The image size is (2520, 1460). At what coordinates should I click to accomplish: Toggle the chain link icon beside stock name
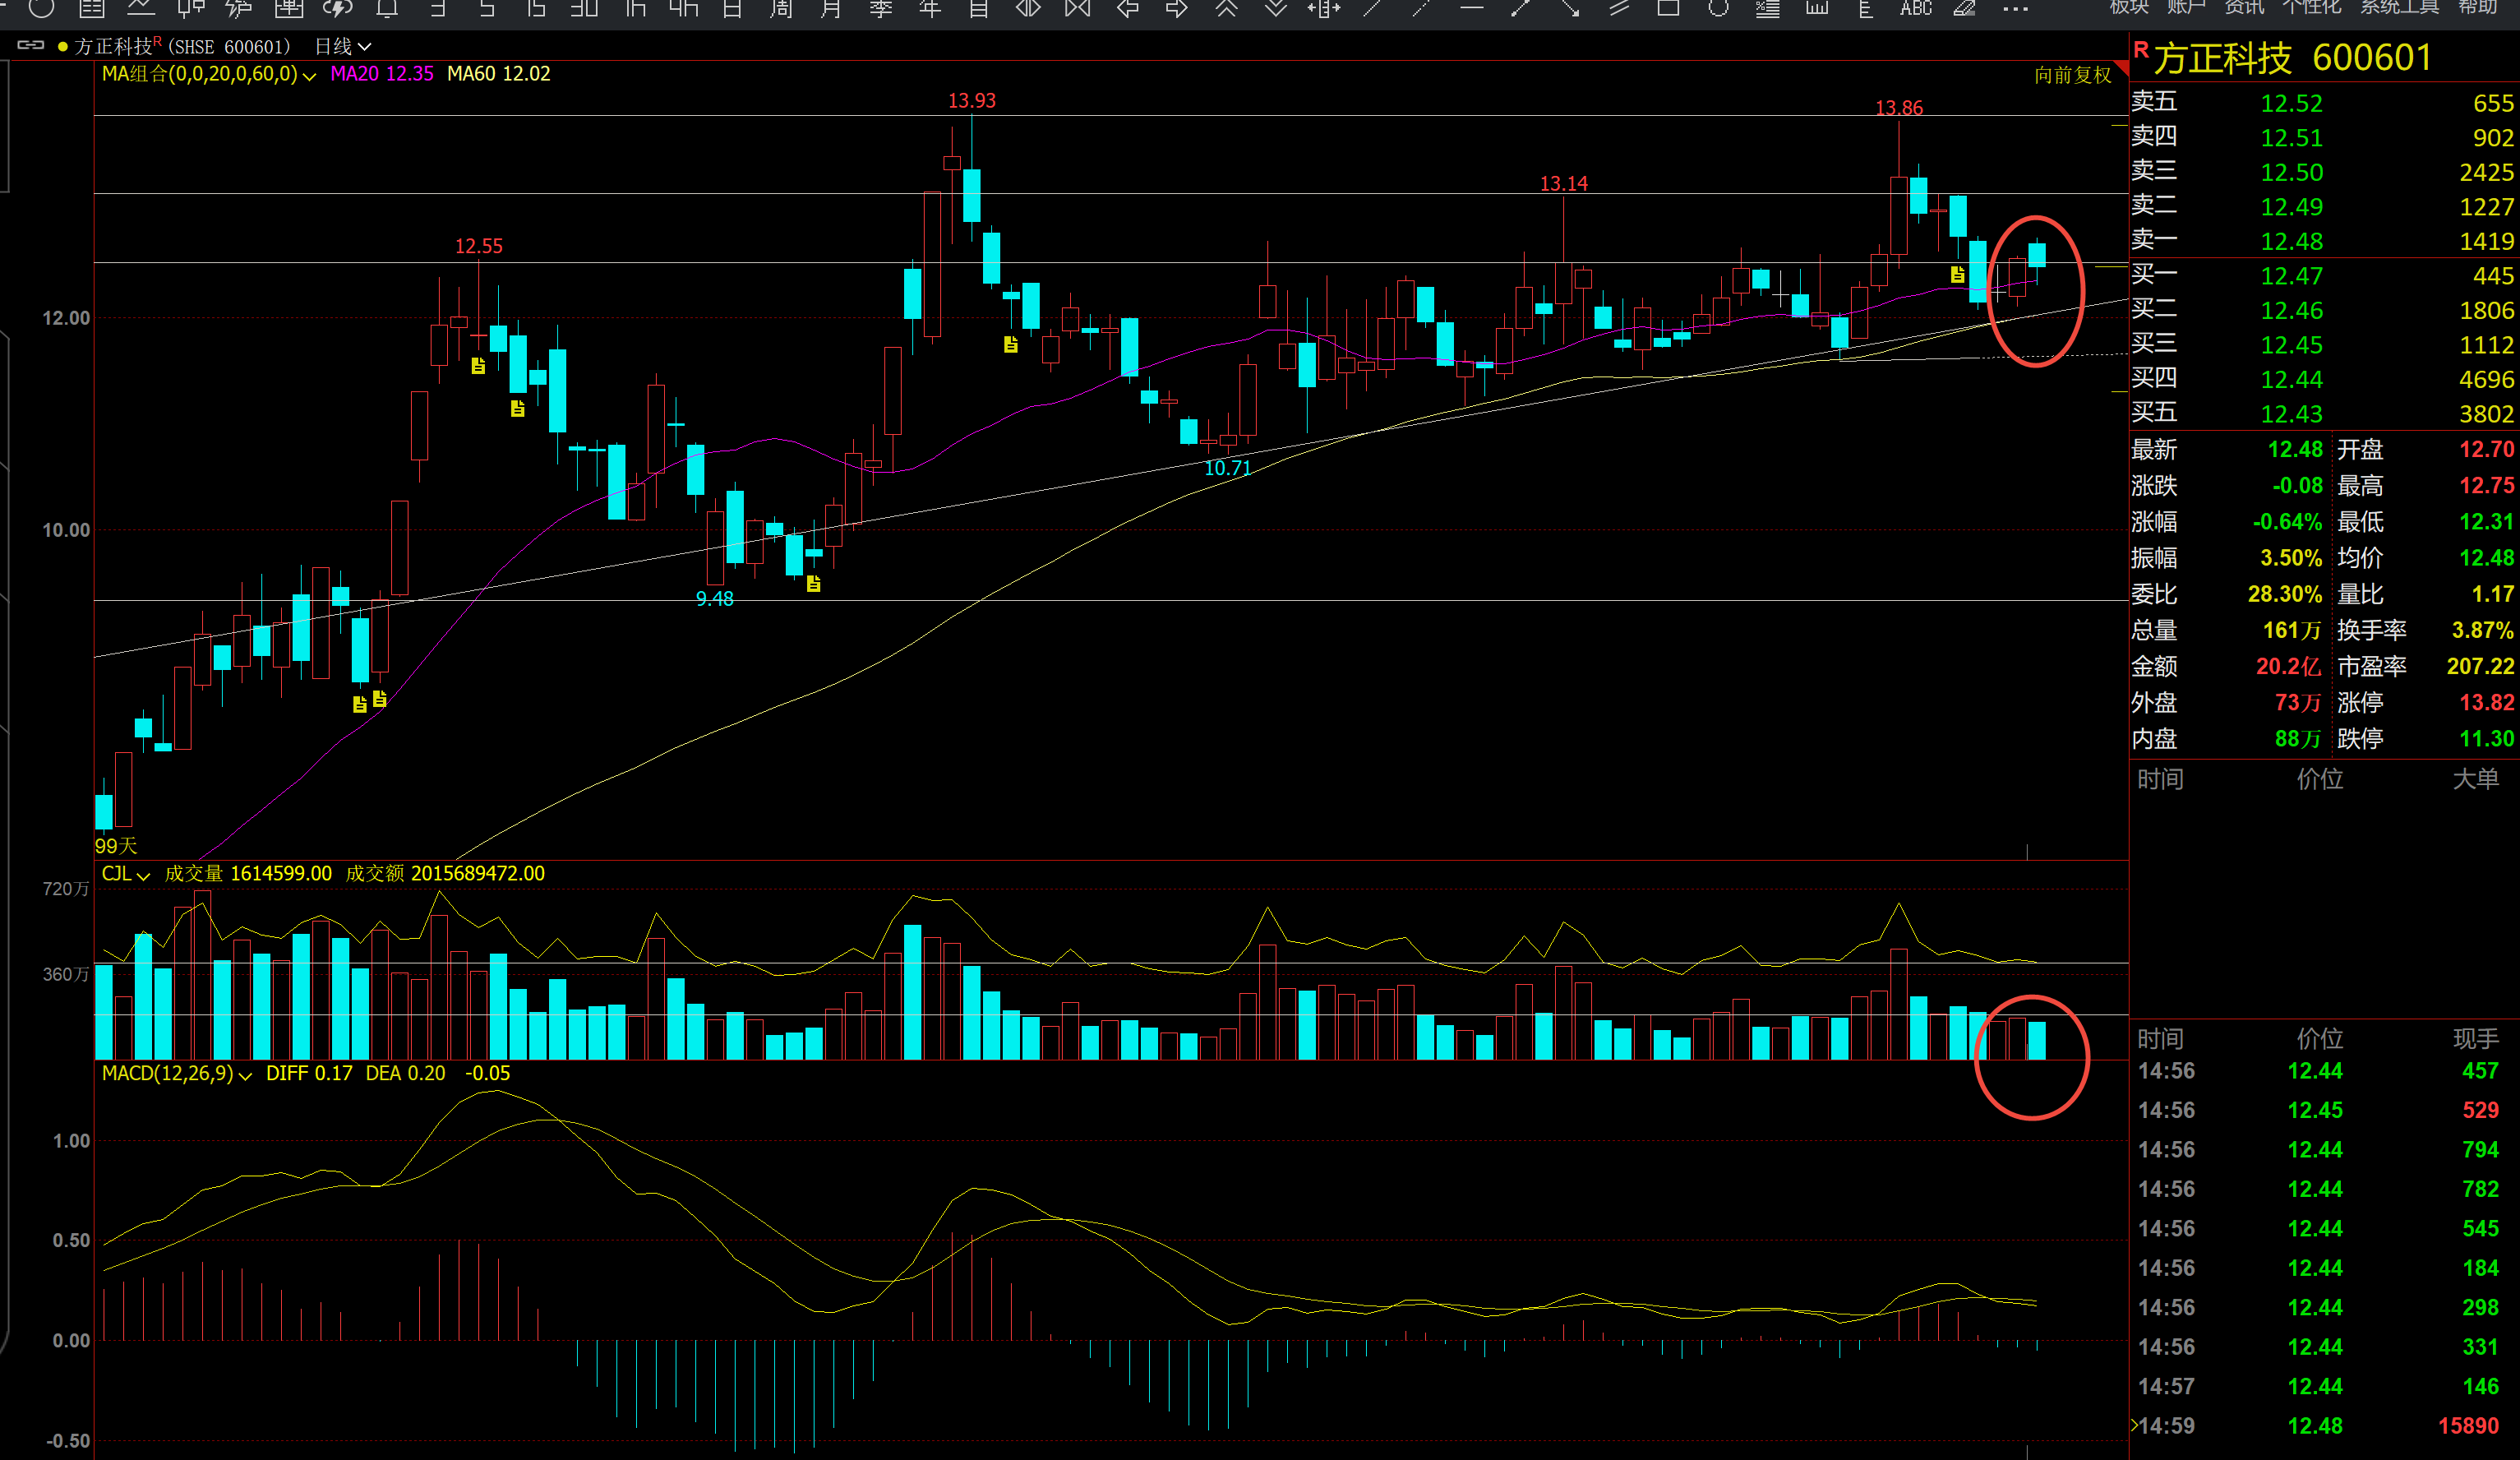tap(31, 46)
